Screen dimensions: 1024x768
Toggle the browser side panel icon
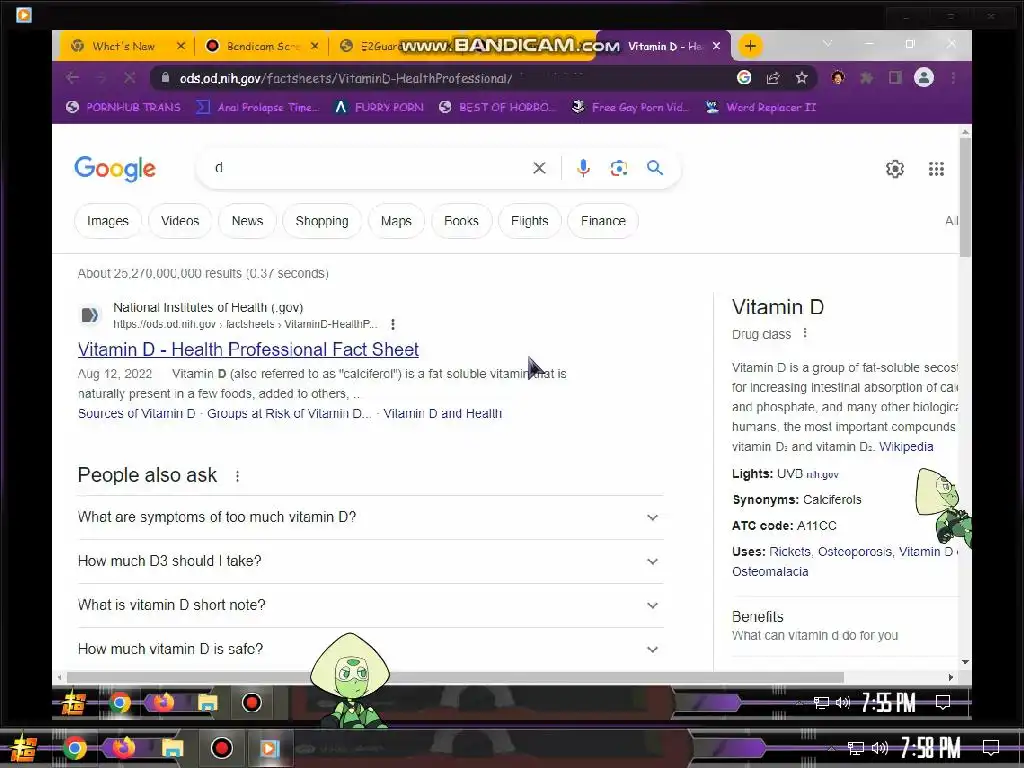click(895, 78)
